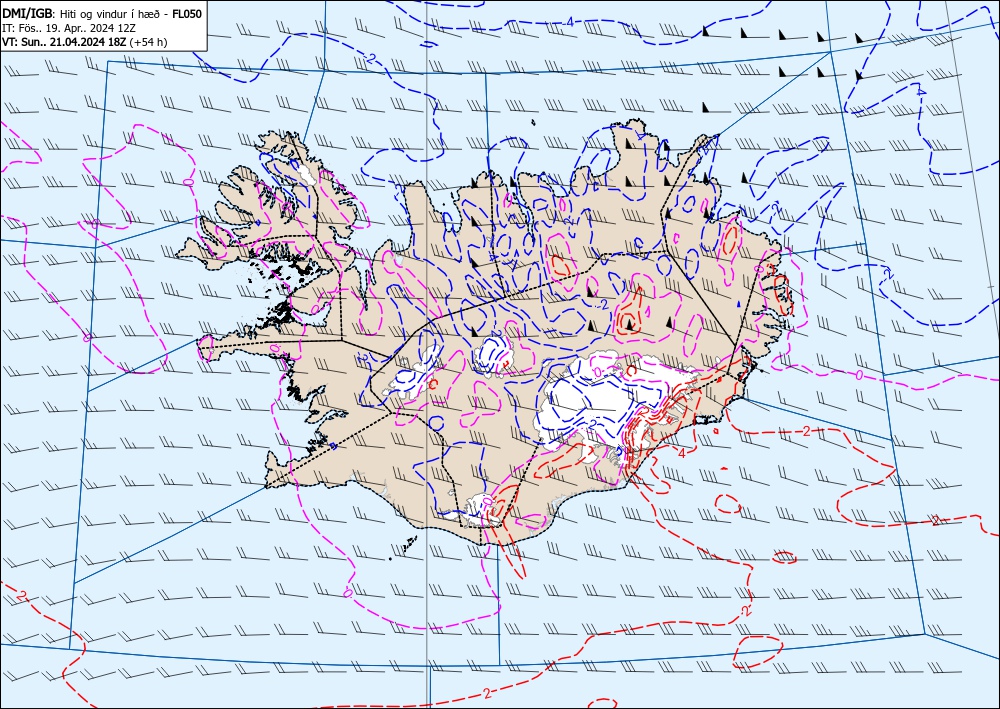The image size is (1000, 709).
Task: Click the "VT: Sun.. 21.04.2024 18Z" valid time
Action: [64, 42]
